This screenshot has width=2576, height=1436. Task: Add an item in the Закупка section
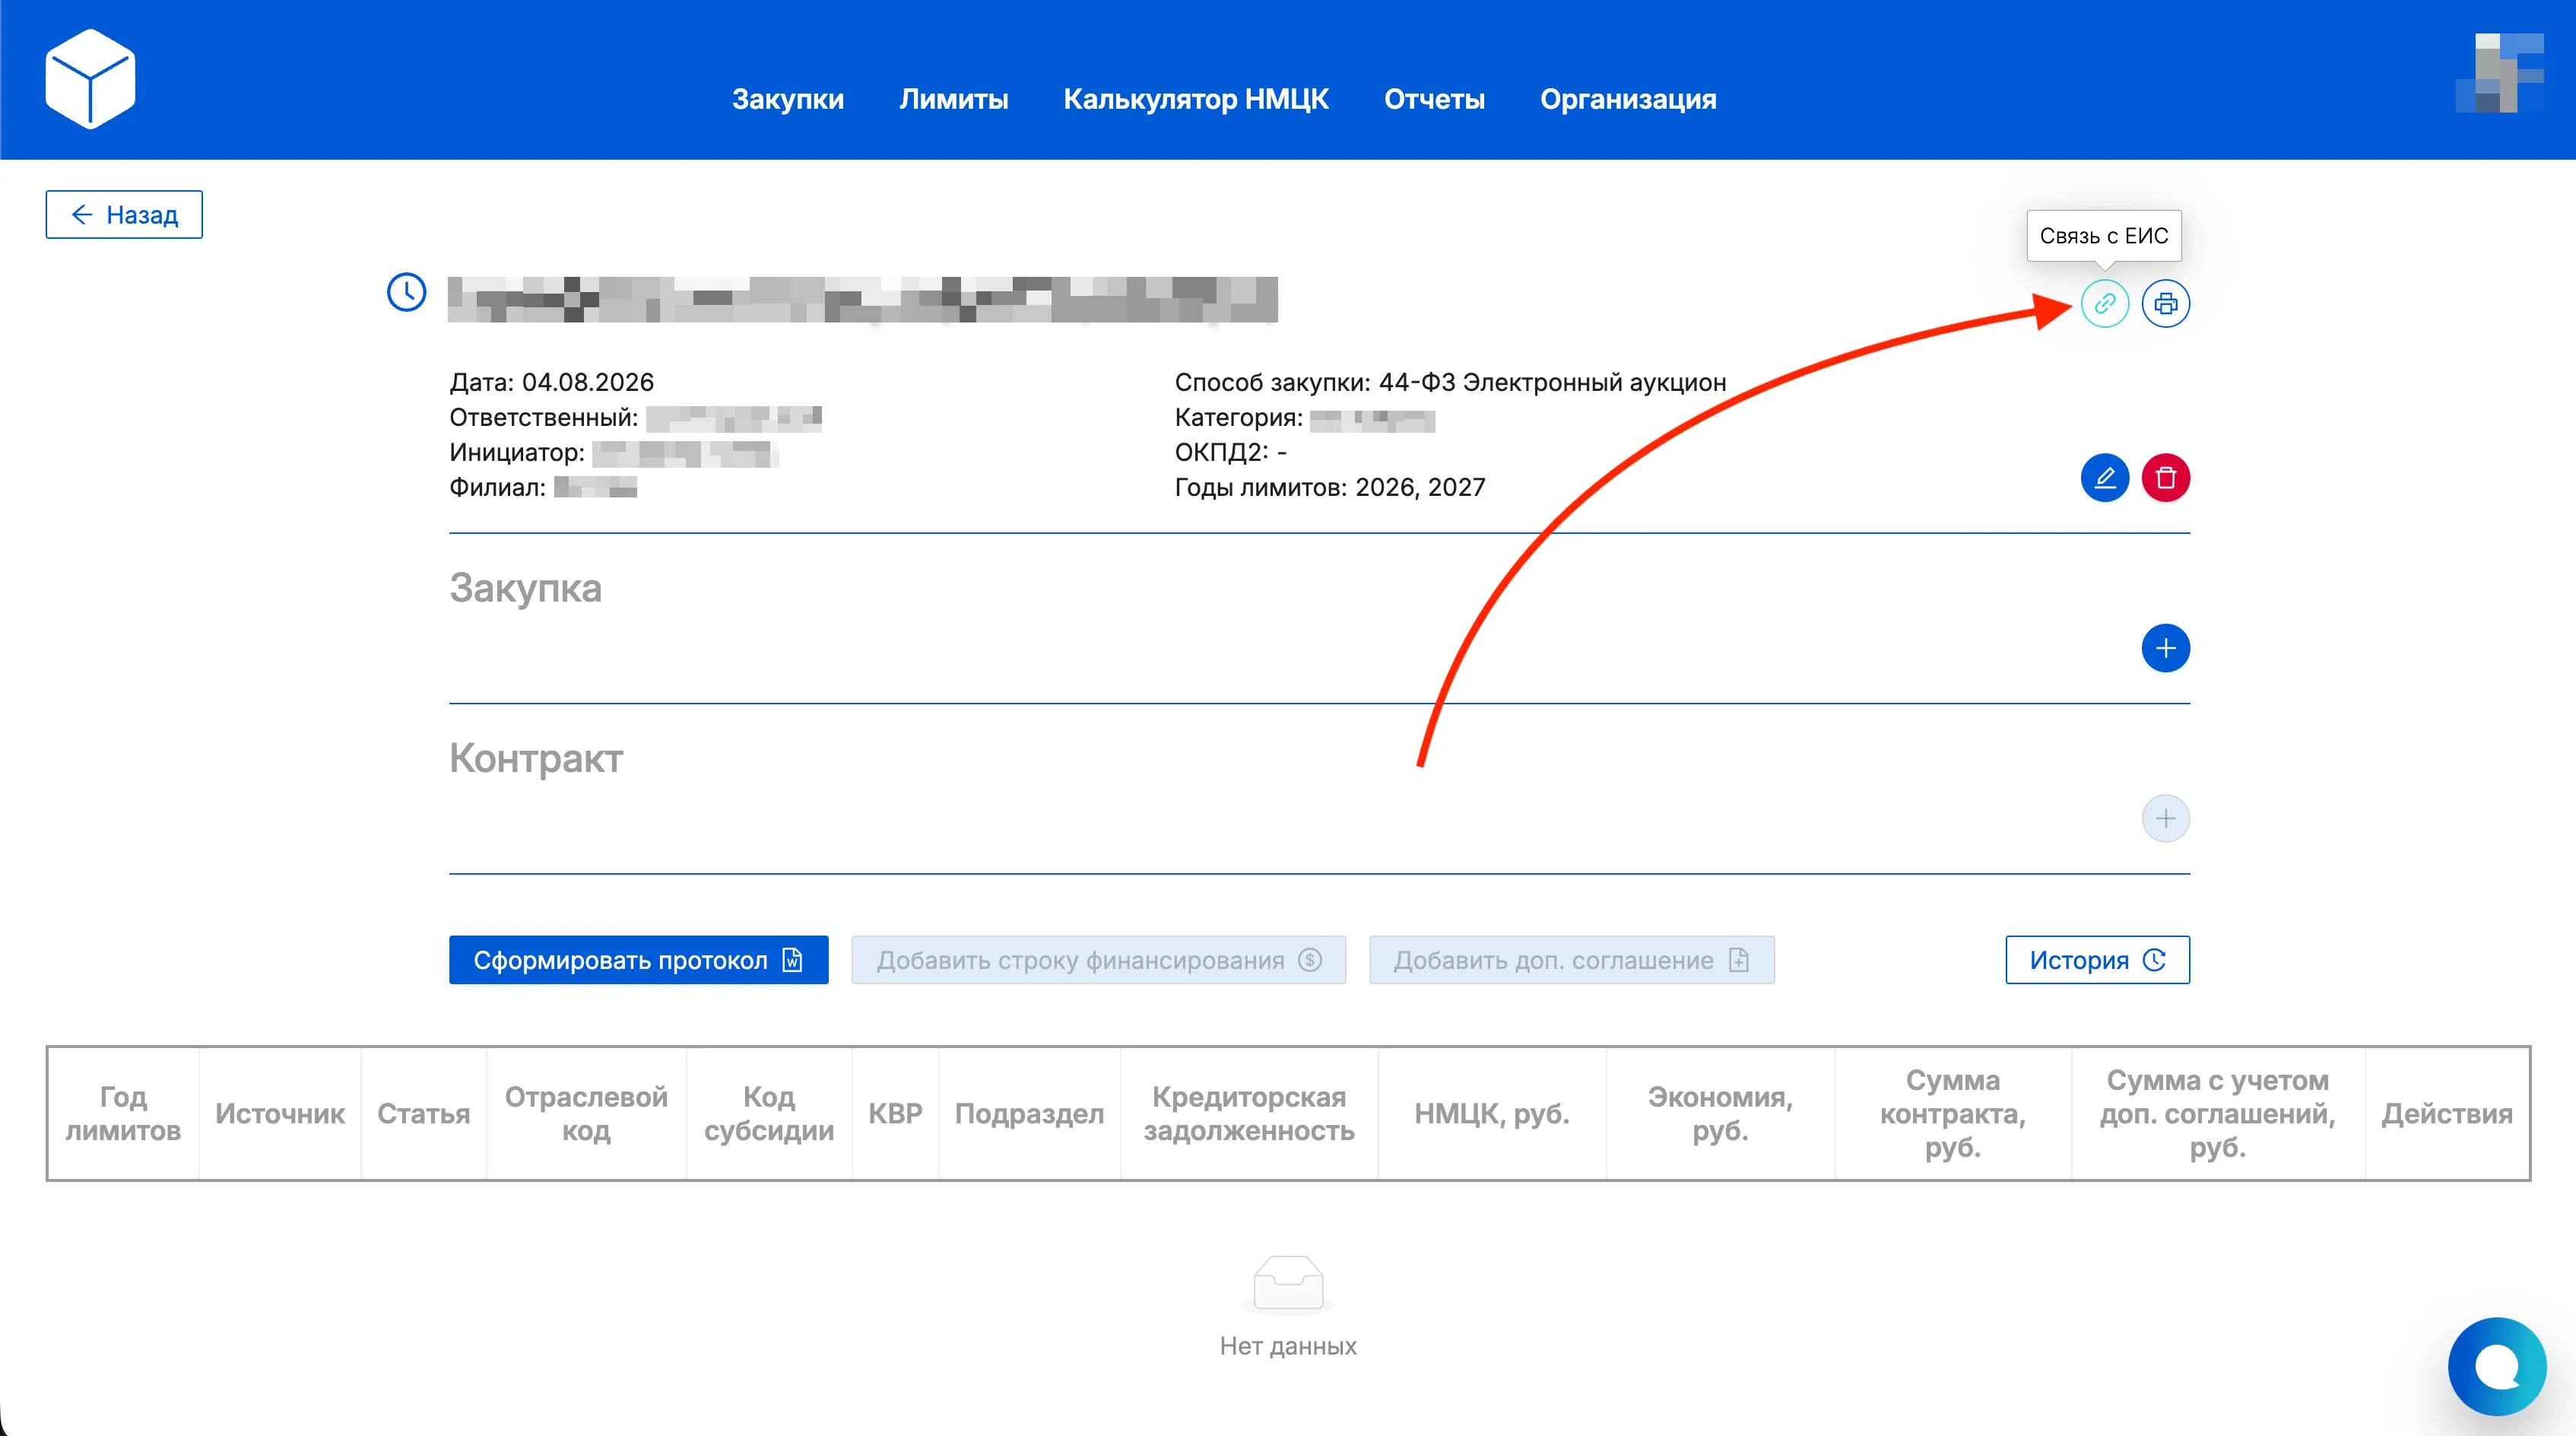click(2165, 648)
